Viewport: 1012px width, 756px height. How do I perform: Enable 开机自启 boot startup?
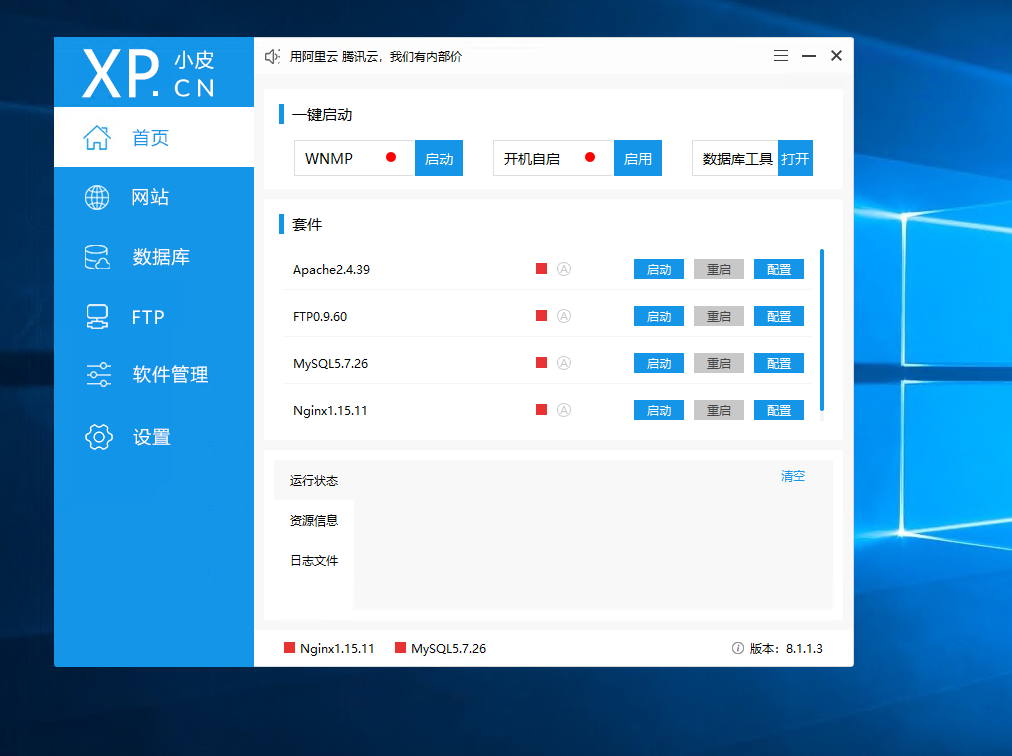[x=637, y=157]
